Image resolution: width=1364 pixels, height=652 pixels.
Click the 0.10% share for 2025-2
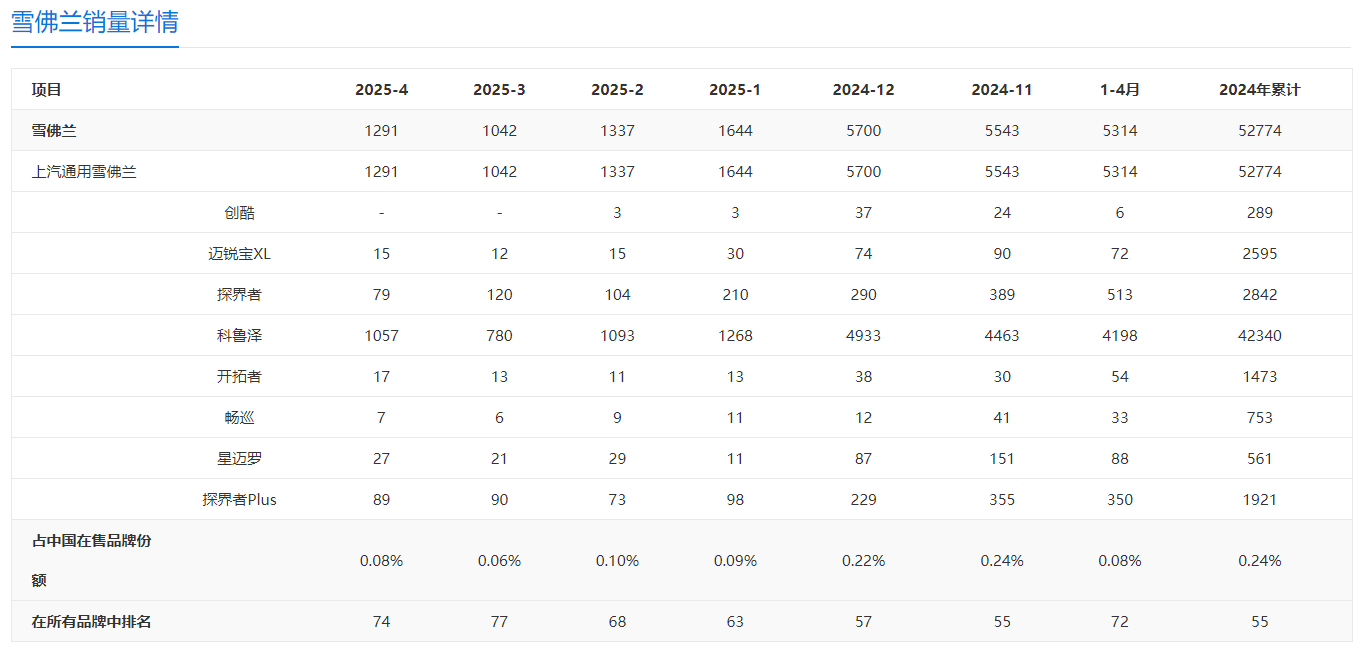click(618, 561)
